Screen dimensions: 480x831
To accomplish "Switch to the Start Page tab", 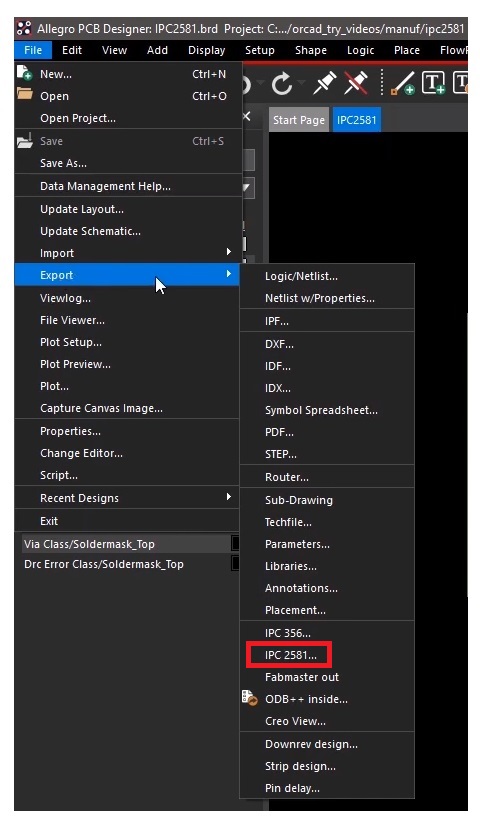I will [299, 120].
